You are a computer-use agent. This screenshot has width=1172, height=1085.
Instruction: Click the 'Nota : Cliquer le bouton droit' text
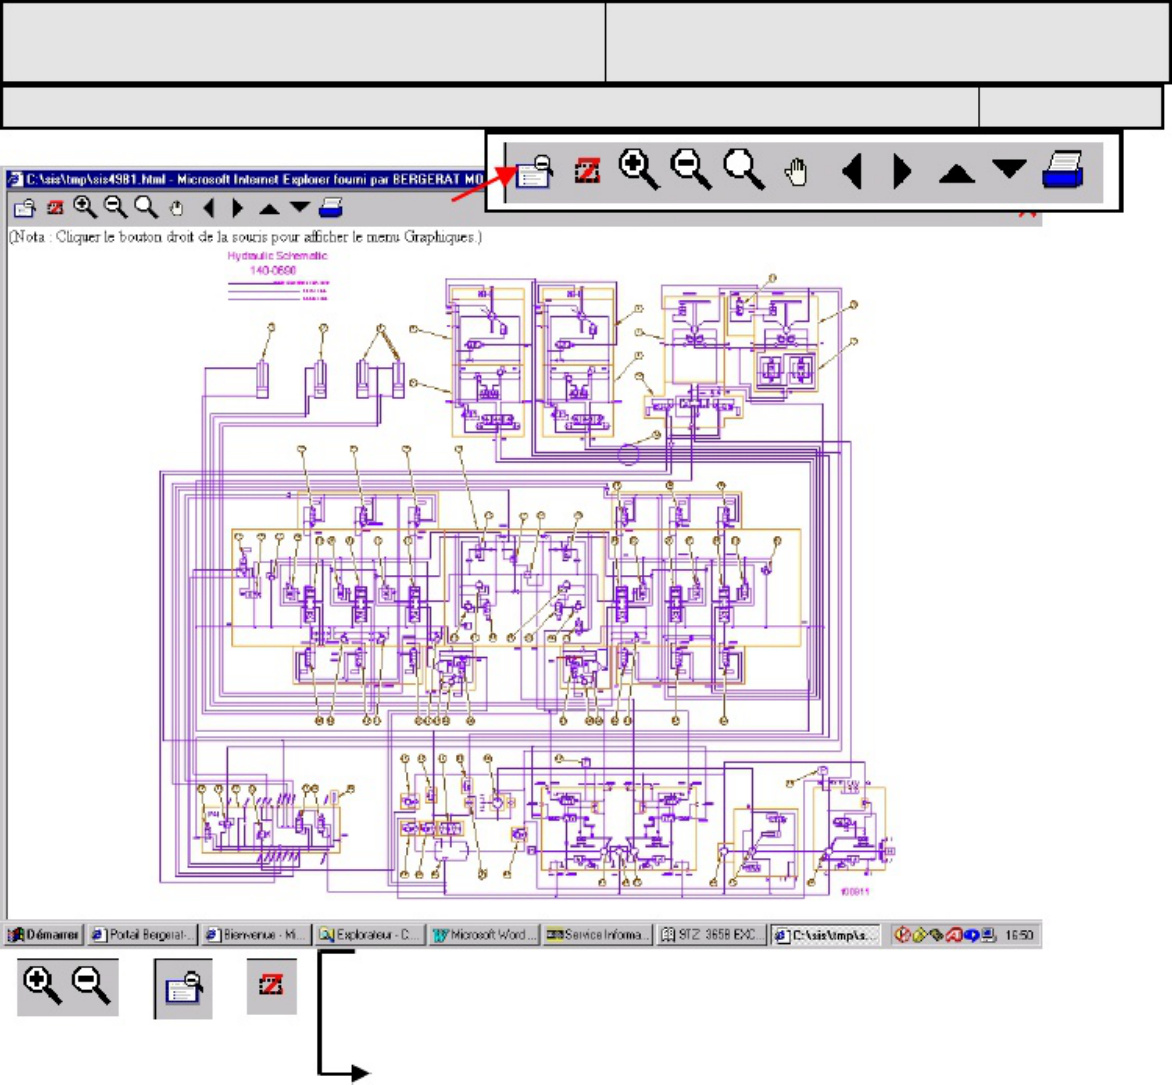pyautogui.click(x=245, y=237)
